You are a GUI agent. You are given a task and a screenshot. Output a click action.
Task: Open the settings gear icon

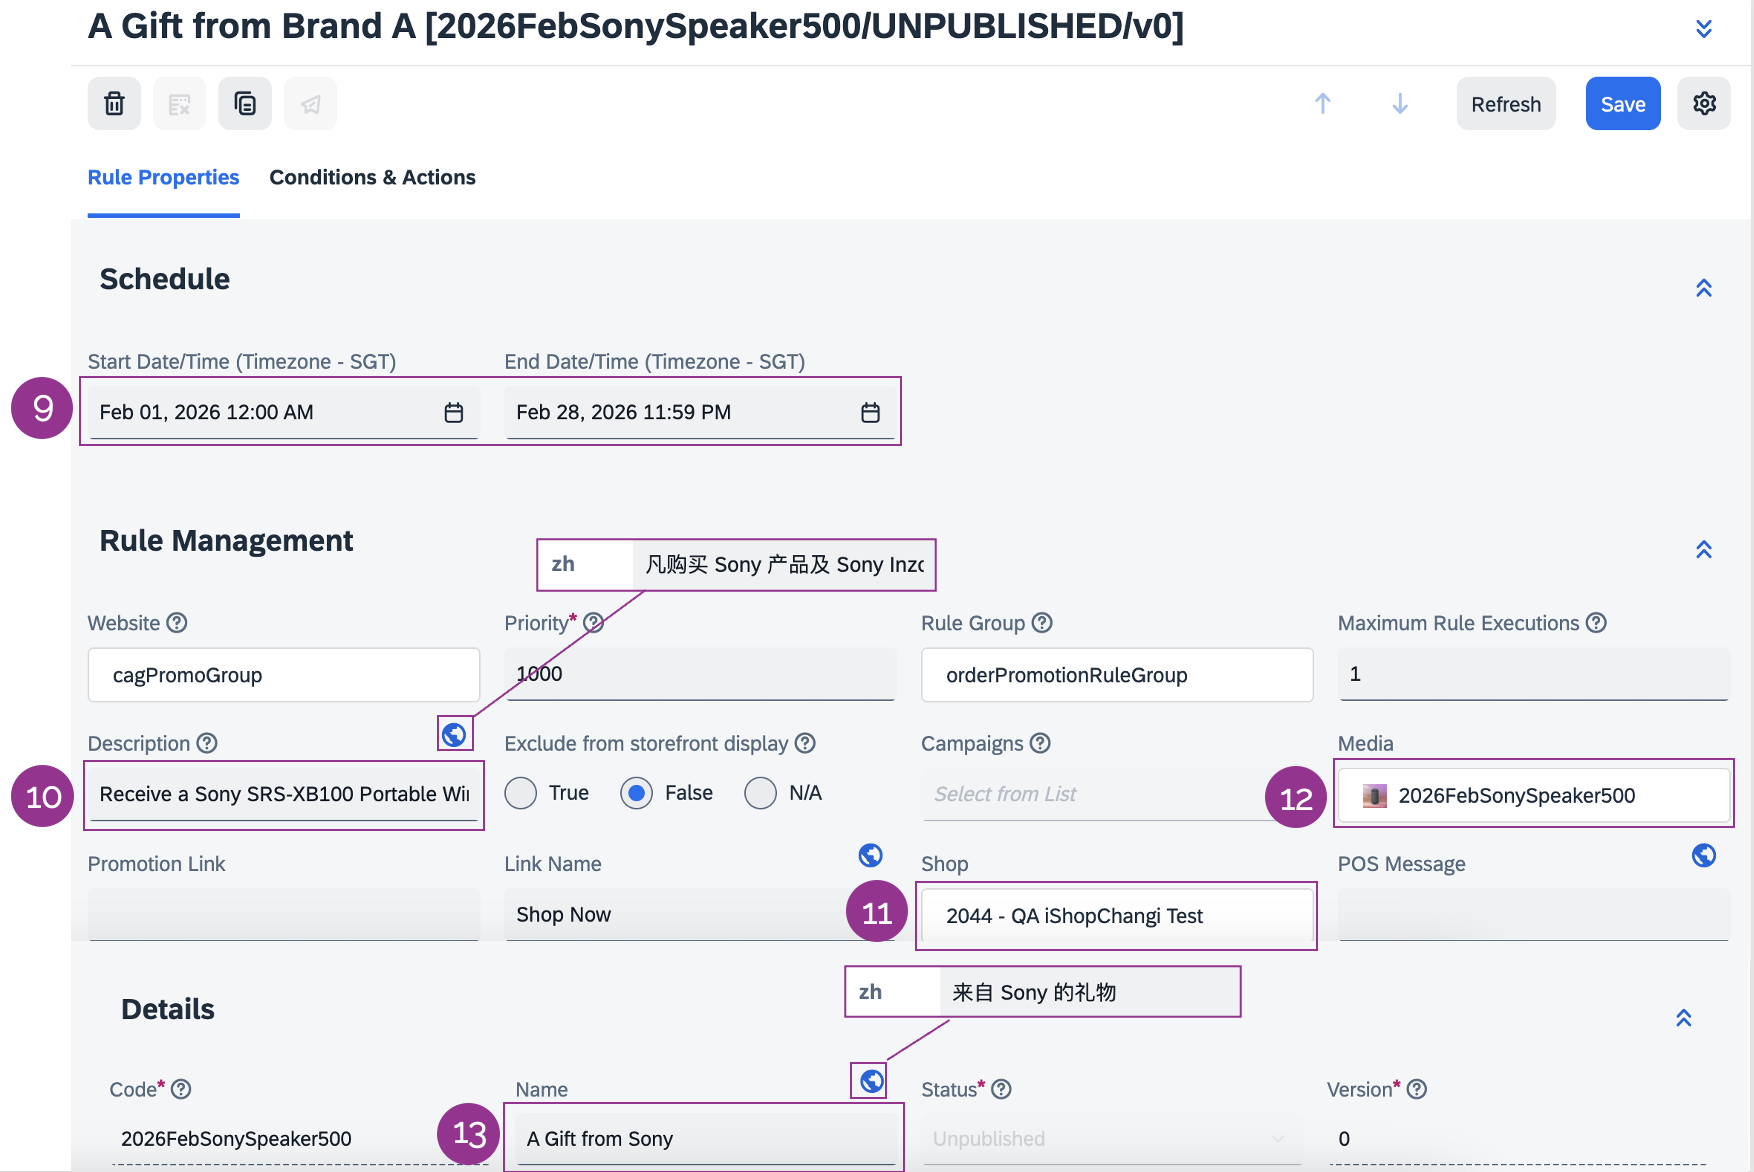point(1704,104)
